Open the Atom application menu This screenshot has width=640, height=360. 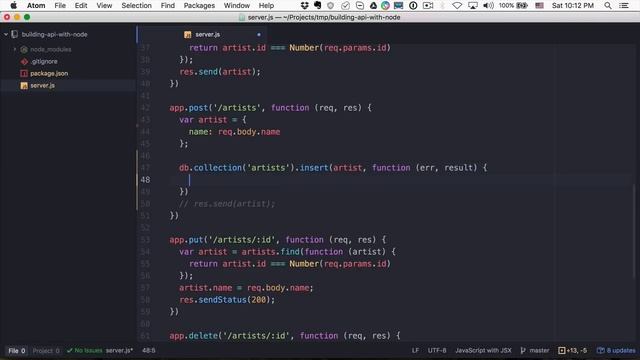click(36, 6)
